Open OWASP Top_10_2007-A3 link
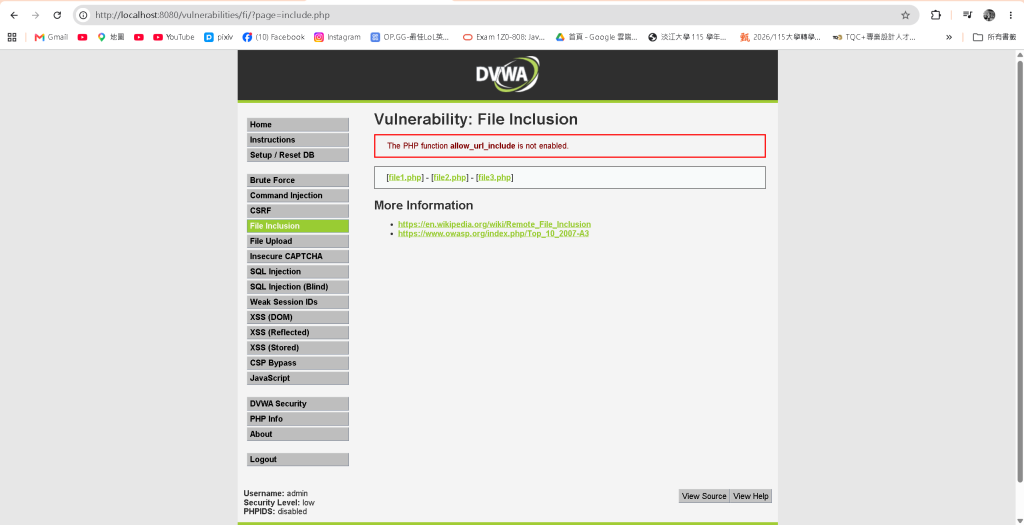Image resolution: width=1024 pixels, height=525 pixels. [x=493, y=233]
